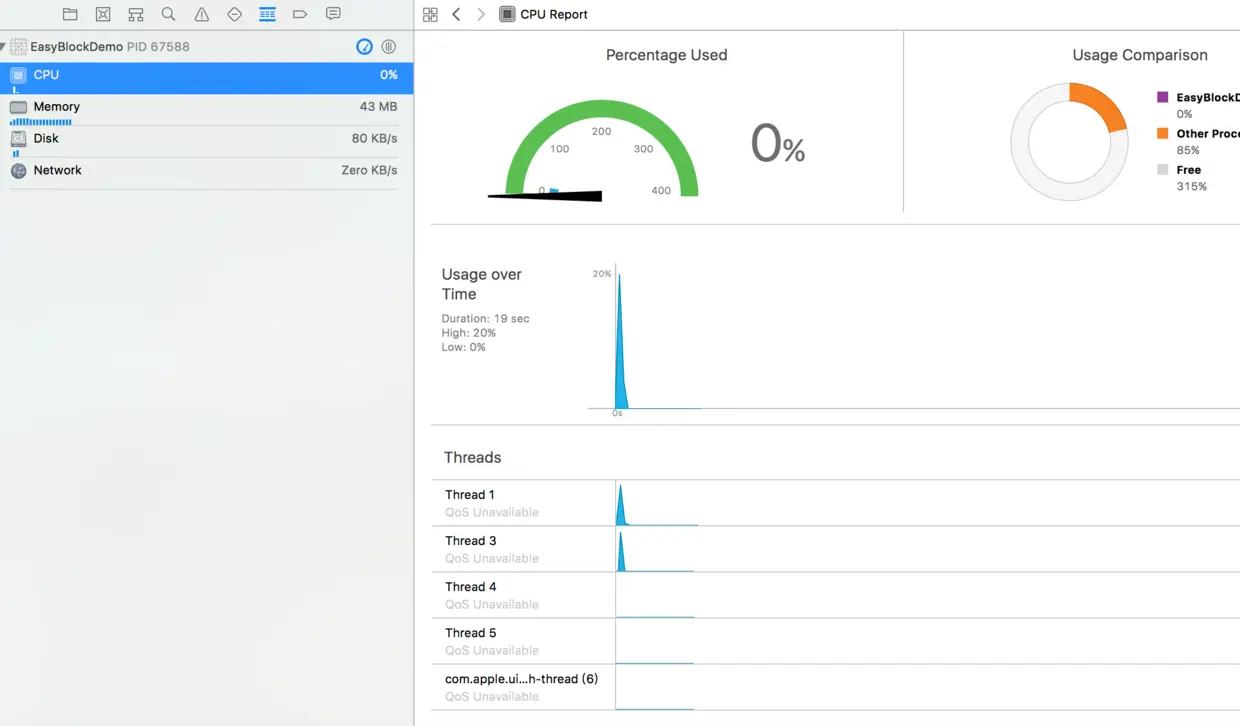The width and height of the screenshot is (1240, 726).
Task: Show the Issue navigator warning icon
Action: (x=202, y=14)
